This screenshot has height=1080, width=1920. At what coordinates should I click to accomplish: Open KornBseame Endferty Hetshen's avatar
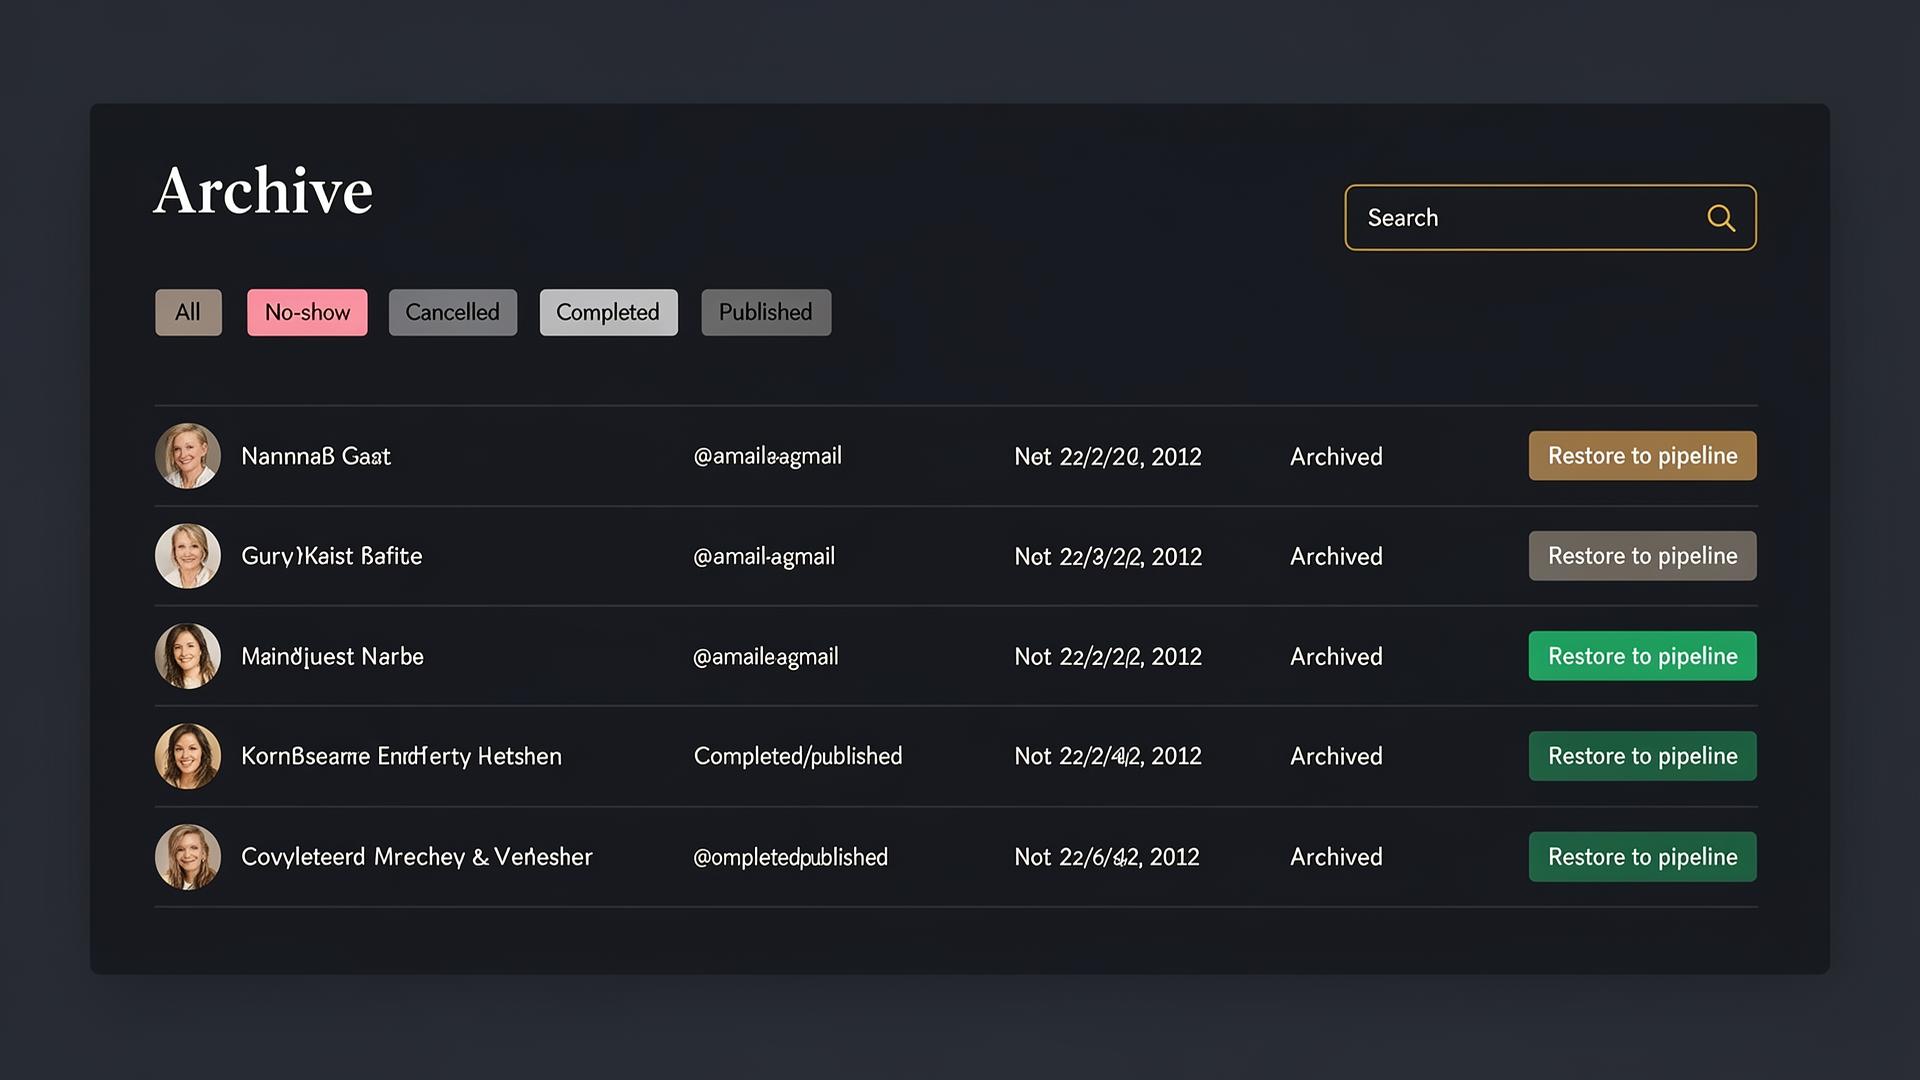coord(188,756)
